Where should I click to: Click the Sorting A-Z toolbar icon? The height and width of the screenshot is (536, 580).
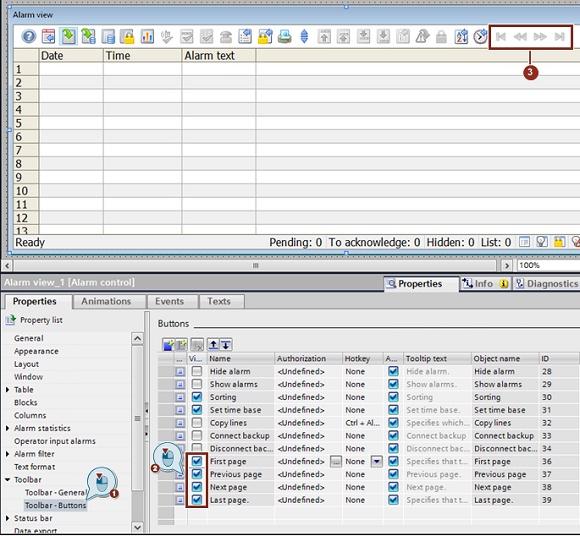pos(461,37)
